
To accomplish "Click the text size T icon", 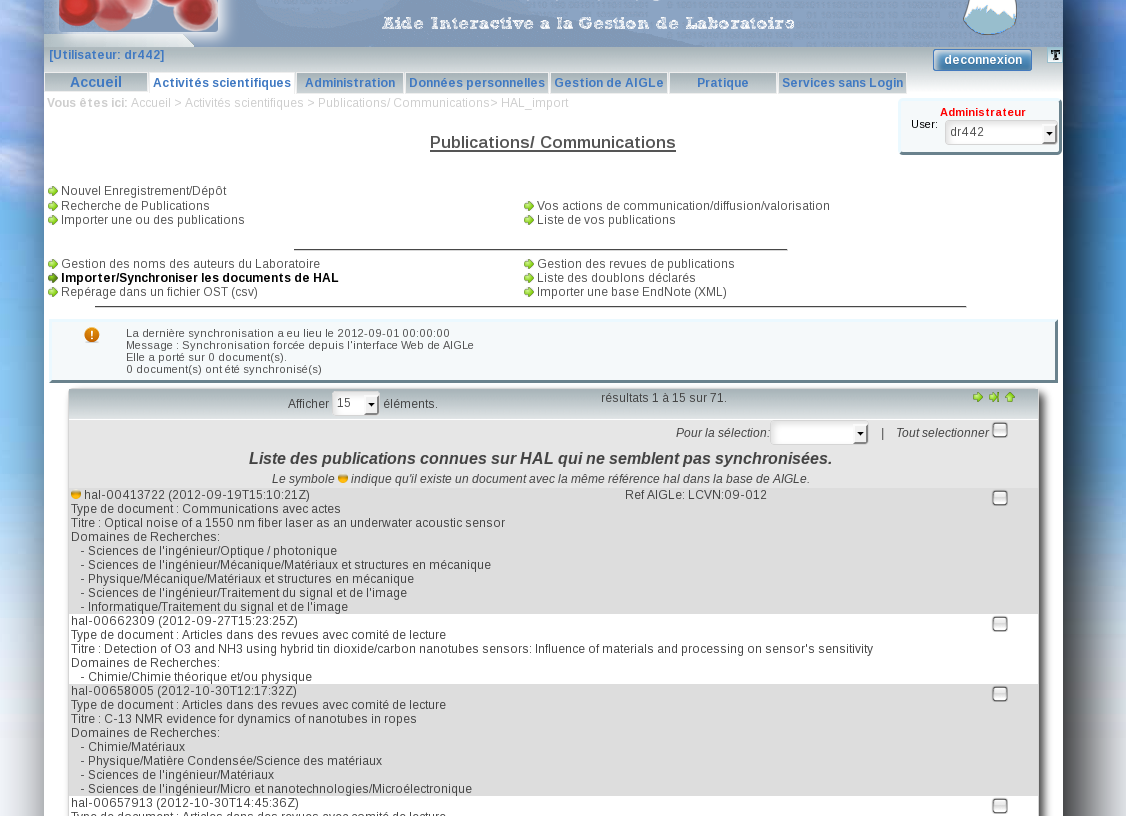I will tap(1054, 56).
